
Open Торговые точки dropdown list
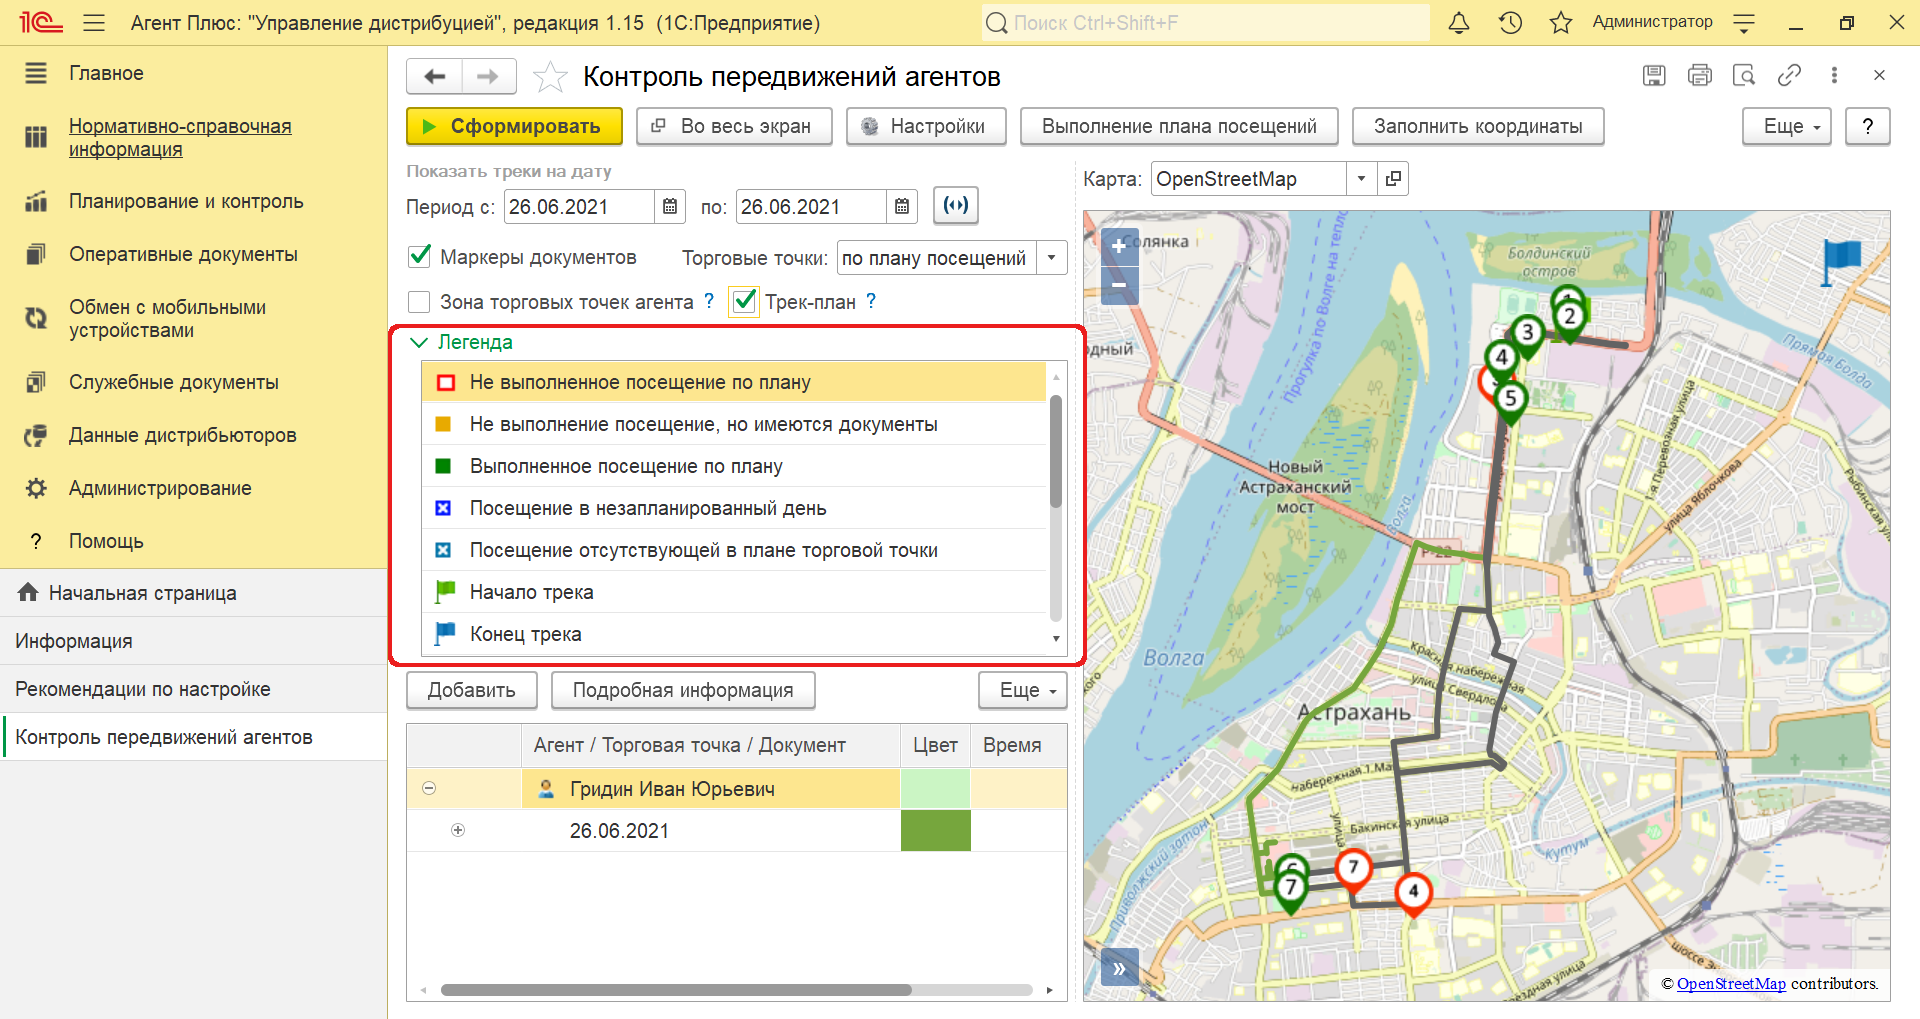pos(1051,258)
